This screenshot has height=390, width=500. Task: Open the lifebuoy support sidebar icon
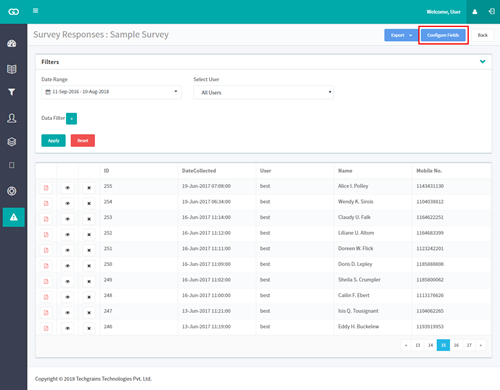click(12, 191)
